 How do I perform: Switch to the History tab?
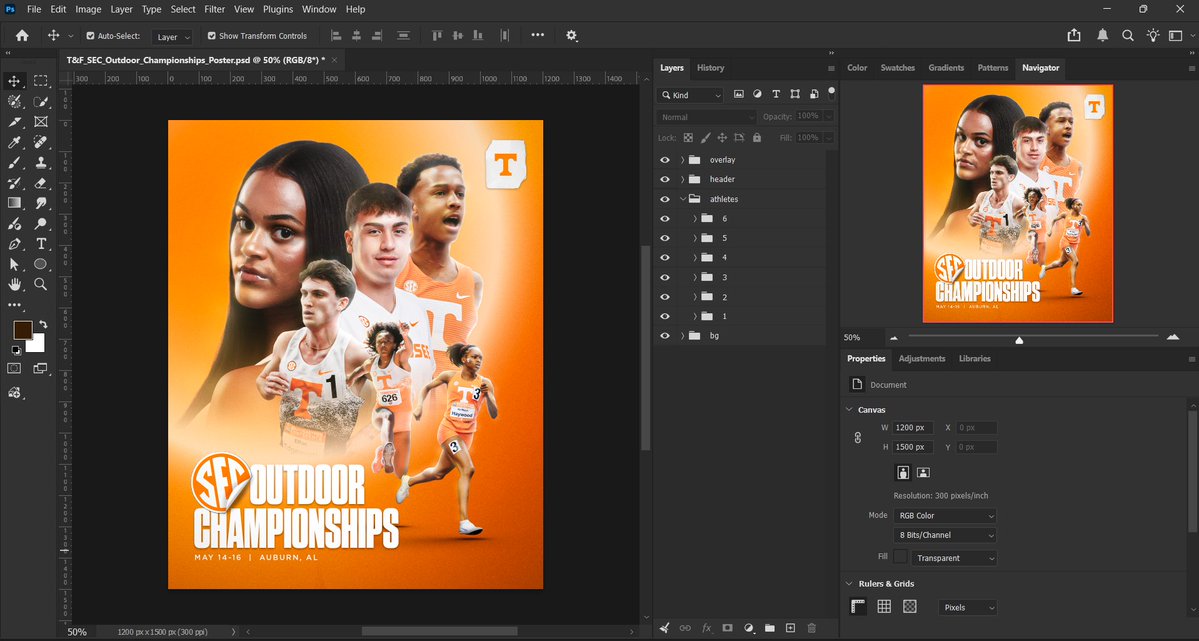710,68
